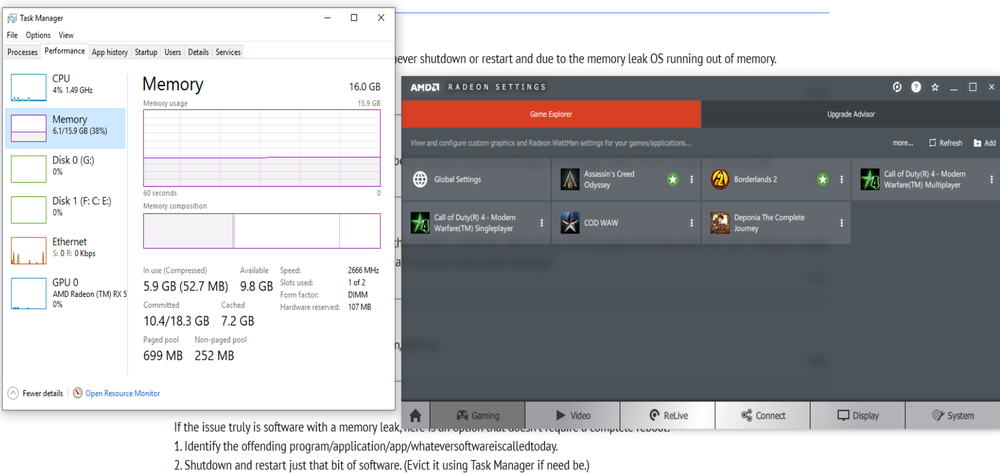Open Radeon Settings home screen
This screenshot has width=1000, height=475.
[x=414, y=415]
